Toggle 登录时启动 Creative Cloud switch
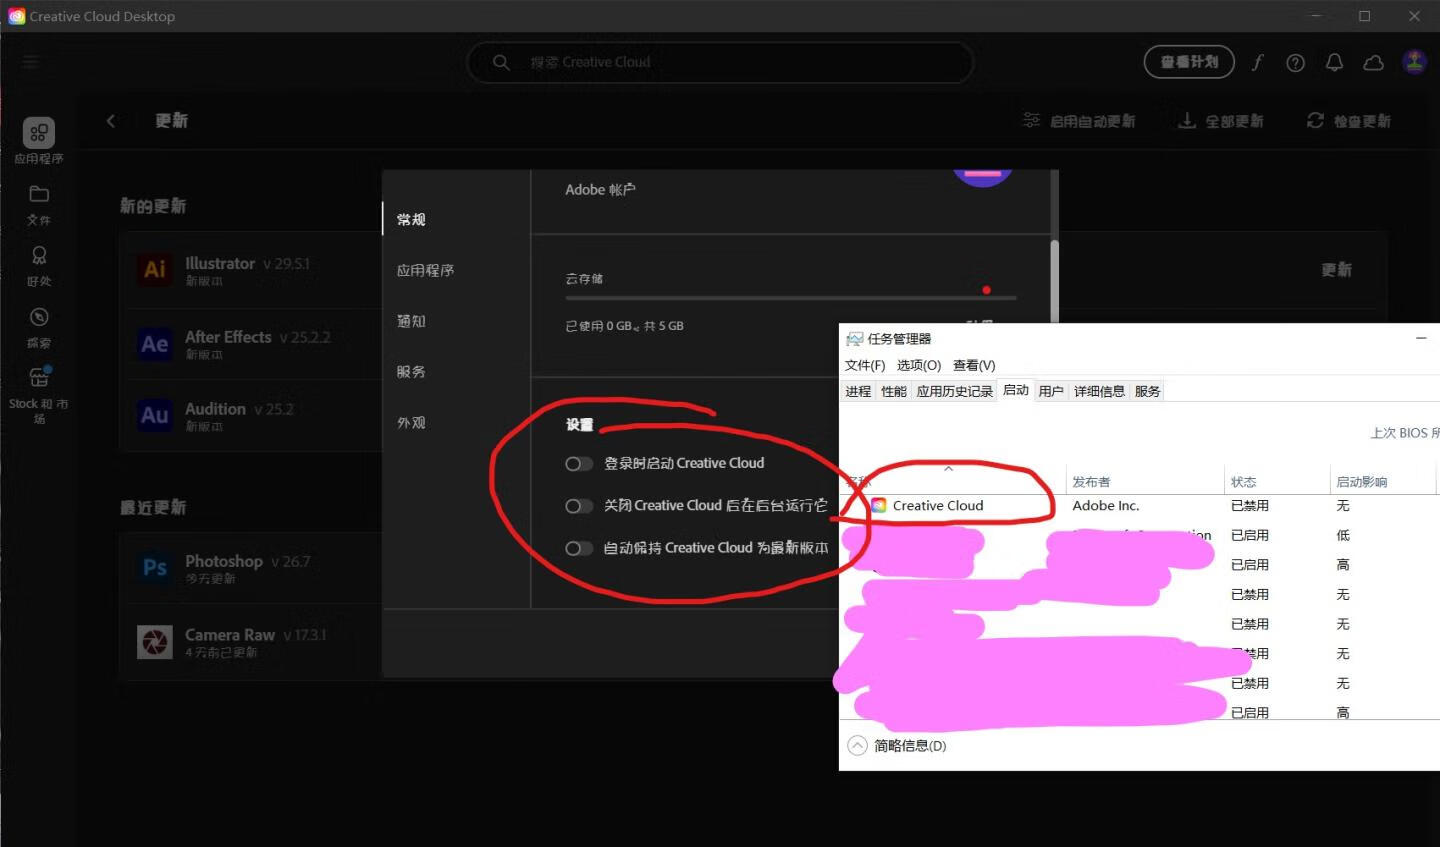This screenshot has height=847, width=1440. [579, 463]
